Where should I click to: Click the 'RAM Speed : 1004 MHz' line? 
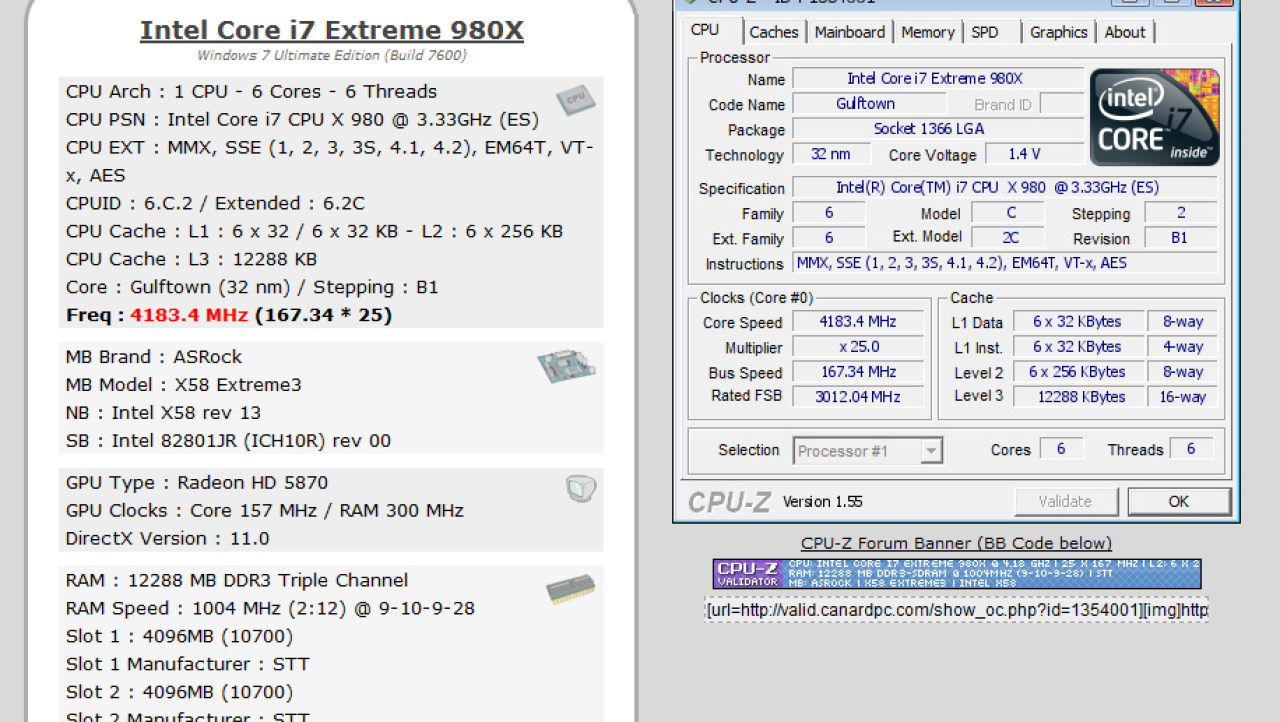tap(270, 608)
